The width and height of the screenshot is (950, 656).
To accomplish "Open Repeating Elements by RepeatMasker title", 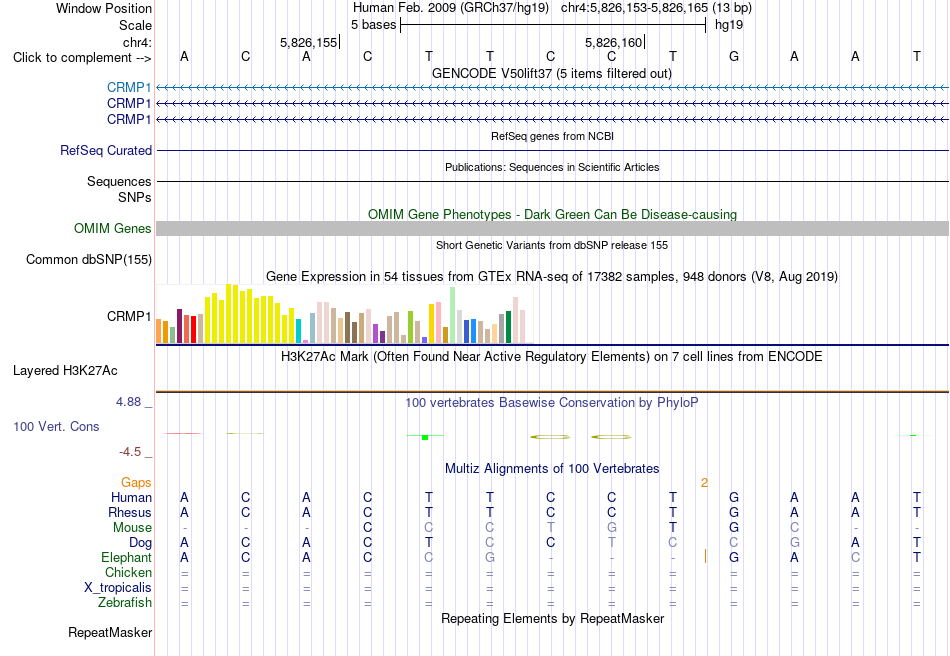I will (552, 618).
